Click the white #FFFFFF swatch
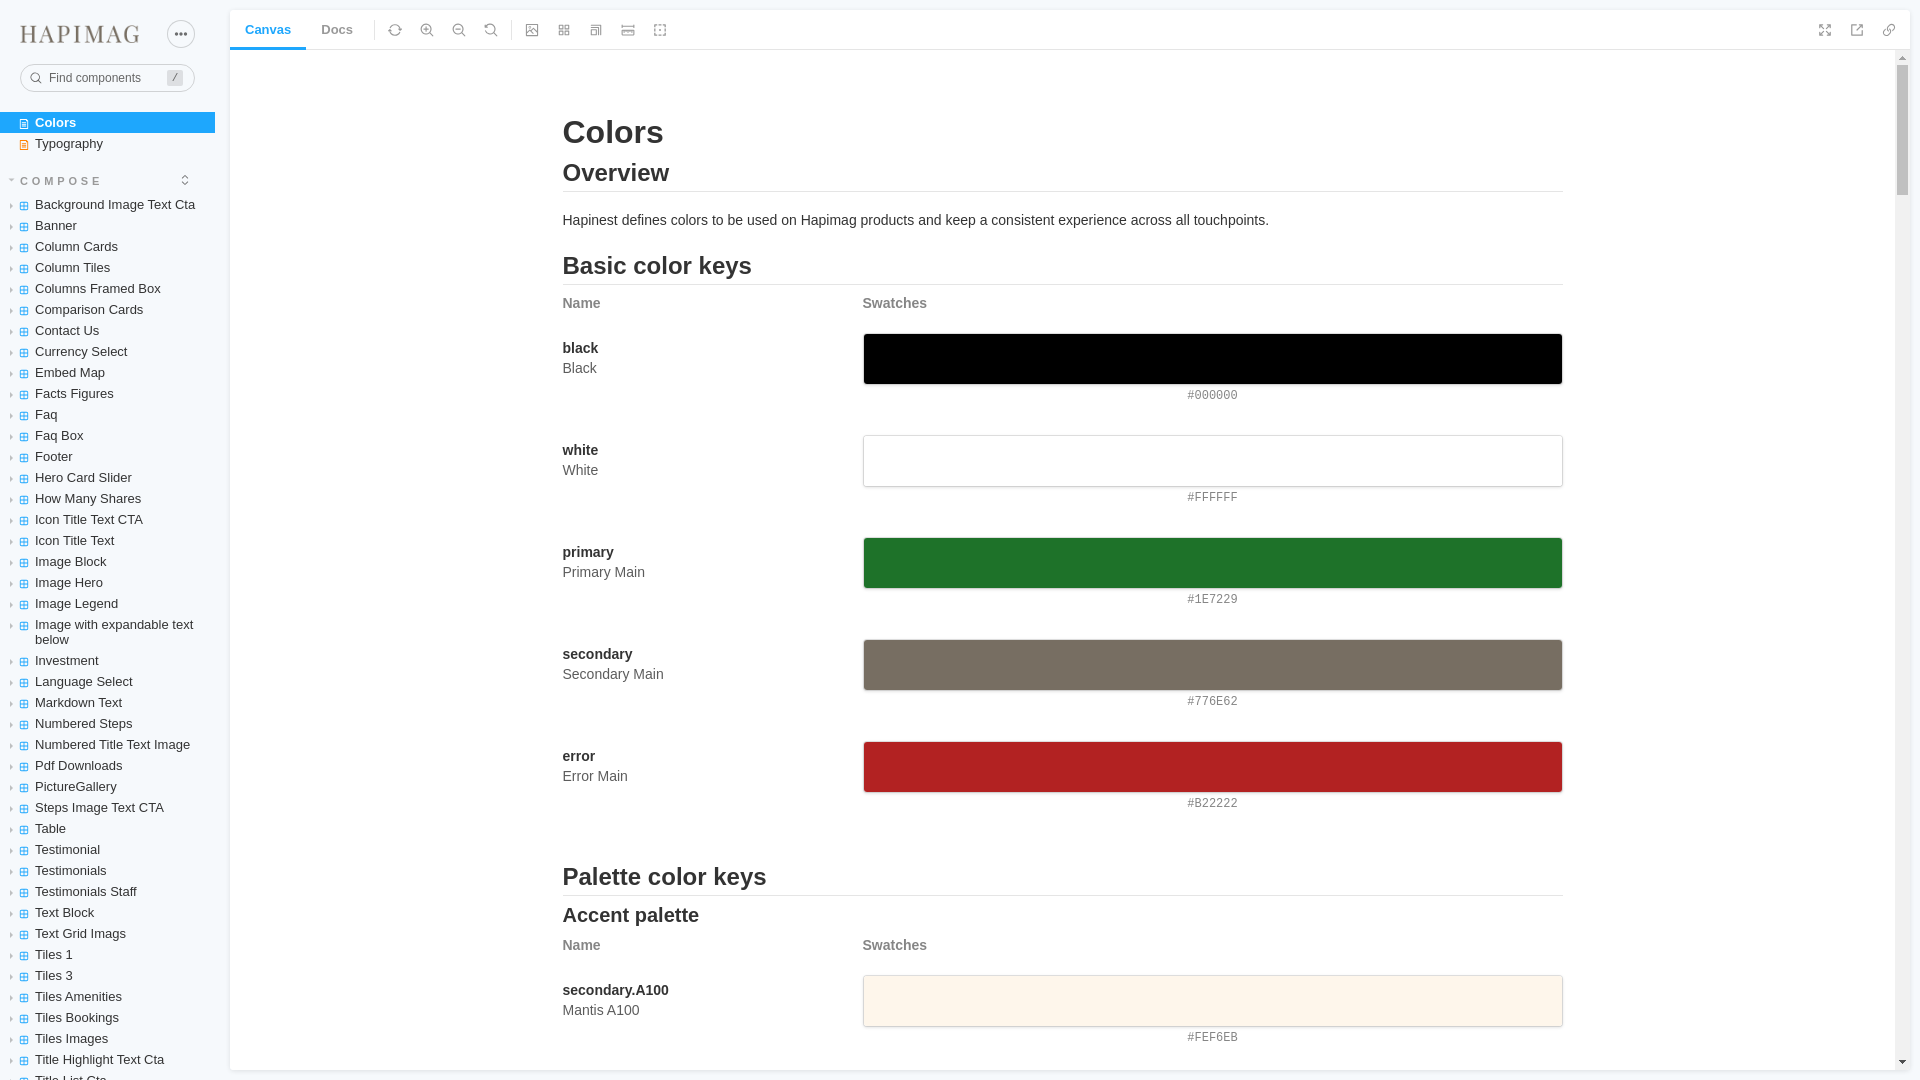Viewport: 1920px width, 1080px height. pyautogui.click(x=1212, y=461)
